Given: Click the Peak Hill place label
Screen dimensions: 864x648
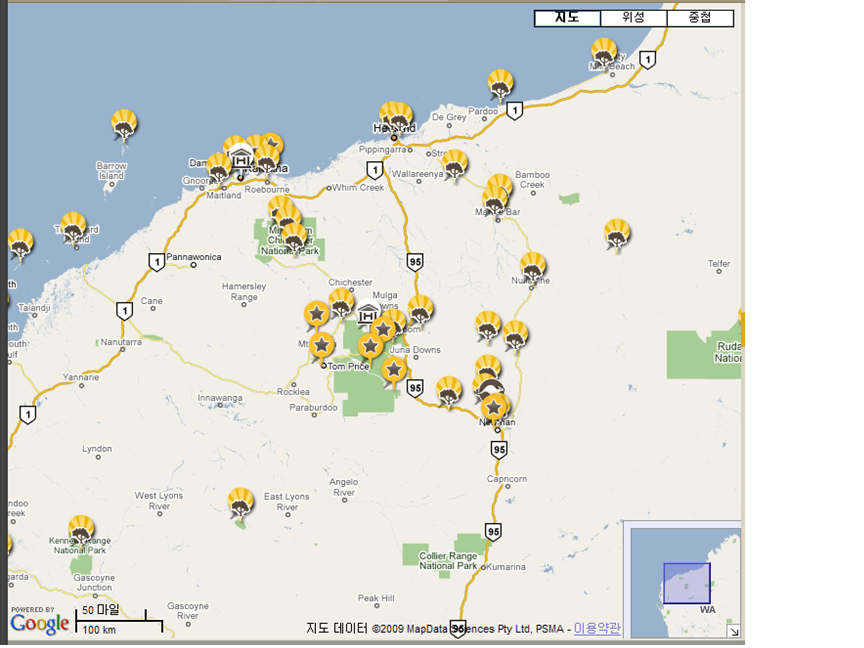Looking at the screenshot, I should pos(376,598).
